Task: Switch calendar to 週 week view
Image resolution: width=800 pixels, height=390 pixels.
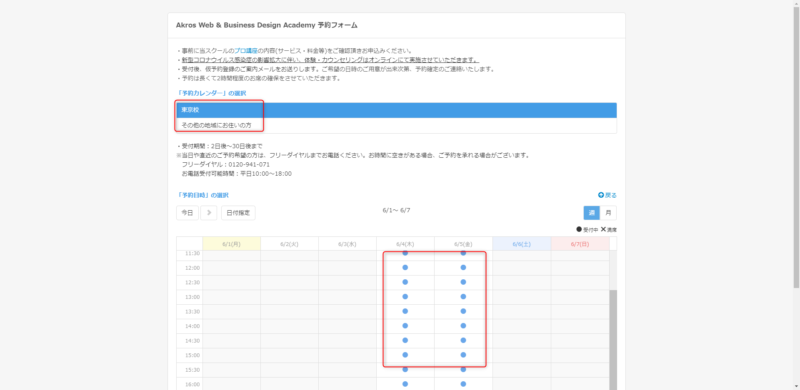Action: (592, 213)
